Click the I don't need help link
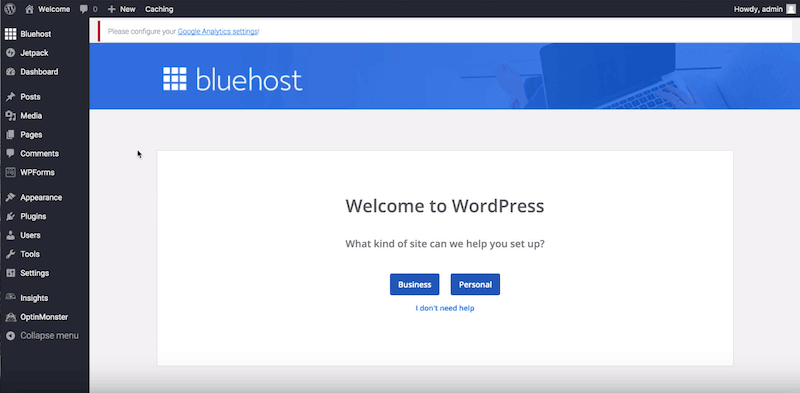The width and height of the screenshot is (800, 393). [445, 308]
